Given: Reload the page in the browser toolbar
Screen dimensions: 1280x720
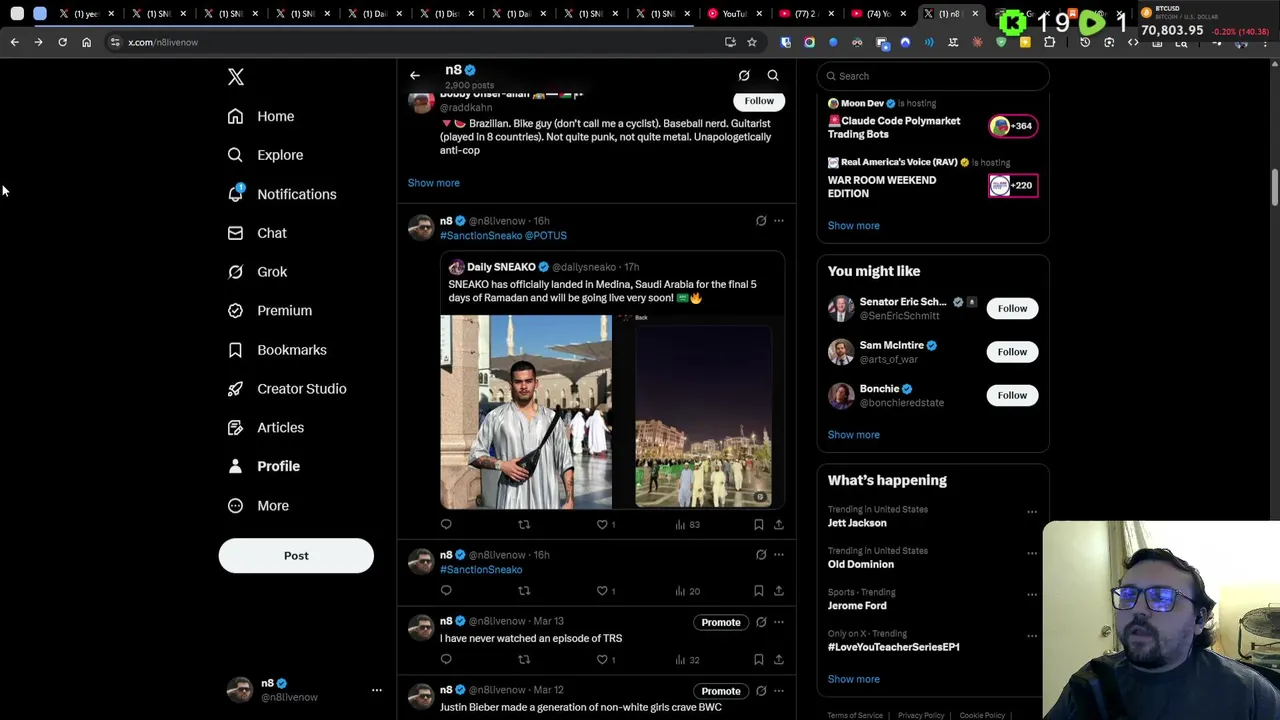Looking at the screenshot, I should click(x=62, y=42).
